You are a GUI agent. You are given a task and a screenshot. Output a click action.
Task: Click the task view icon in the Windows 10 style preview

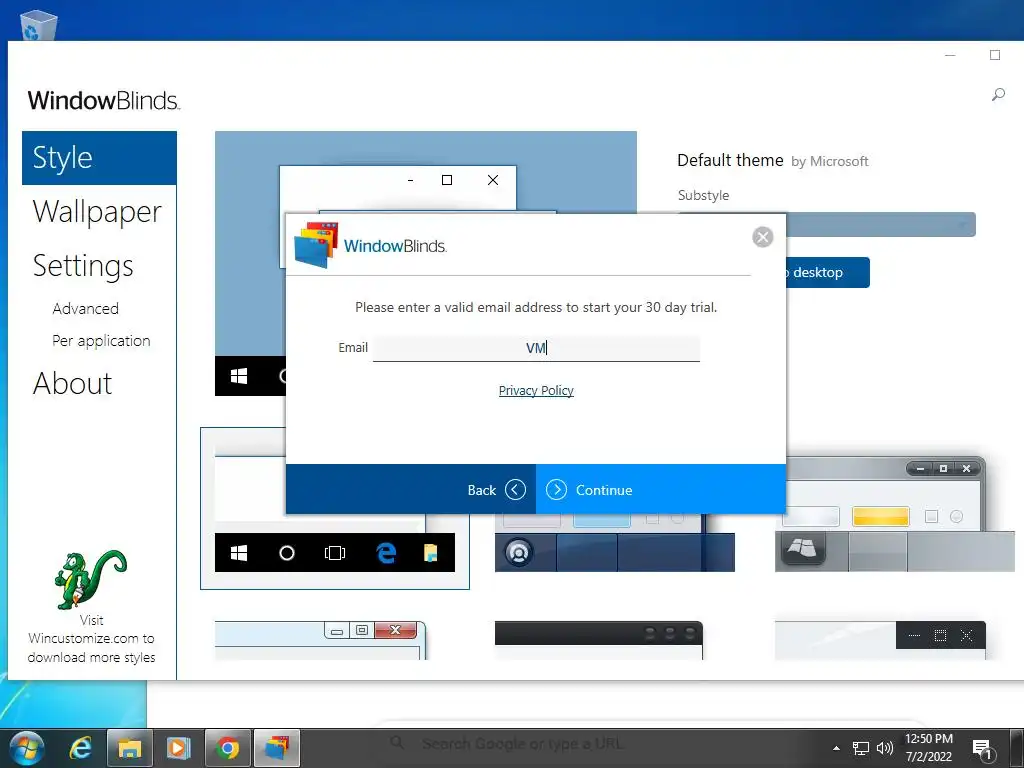tap(335, 554)
